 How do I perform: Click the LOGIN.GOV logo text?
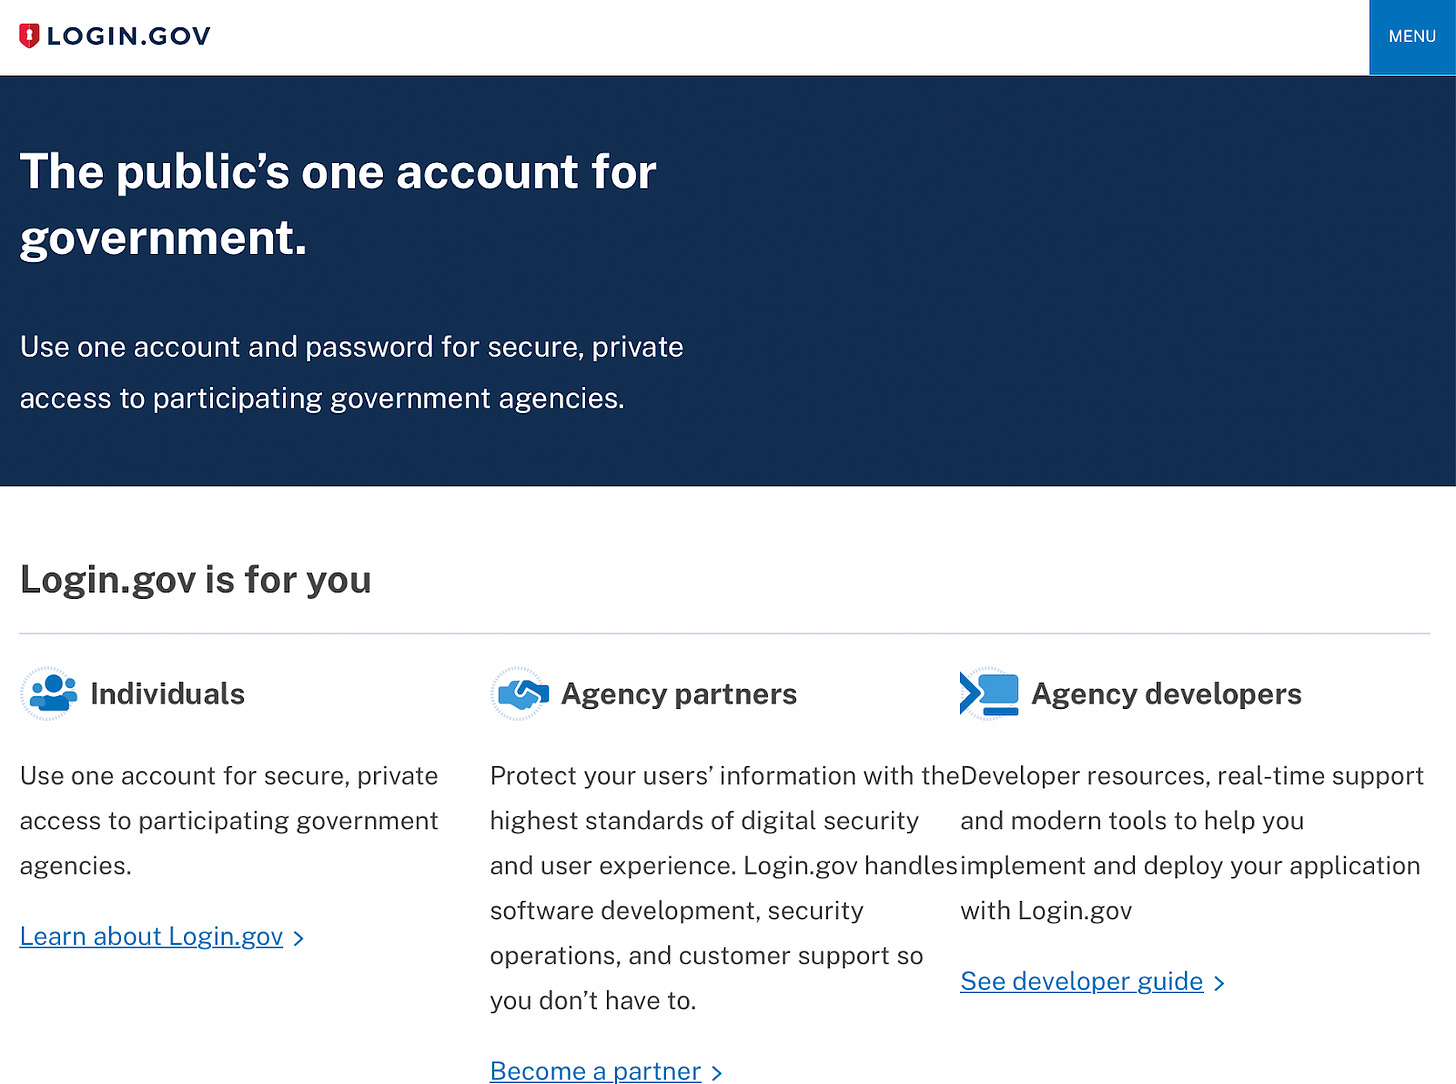(128, 37)
